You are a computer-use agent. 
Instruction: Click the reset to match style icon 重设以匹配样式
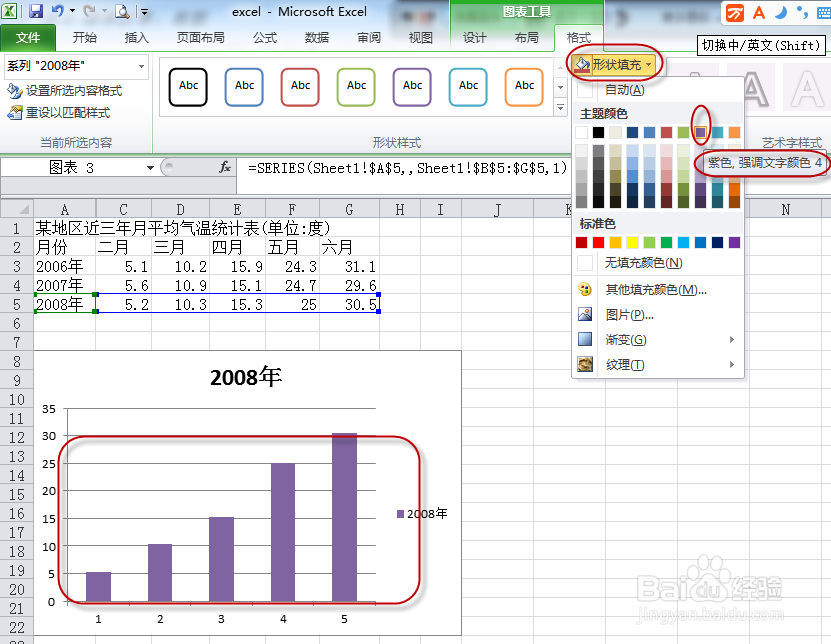pos(14,112)
